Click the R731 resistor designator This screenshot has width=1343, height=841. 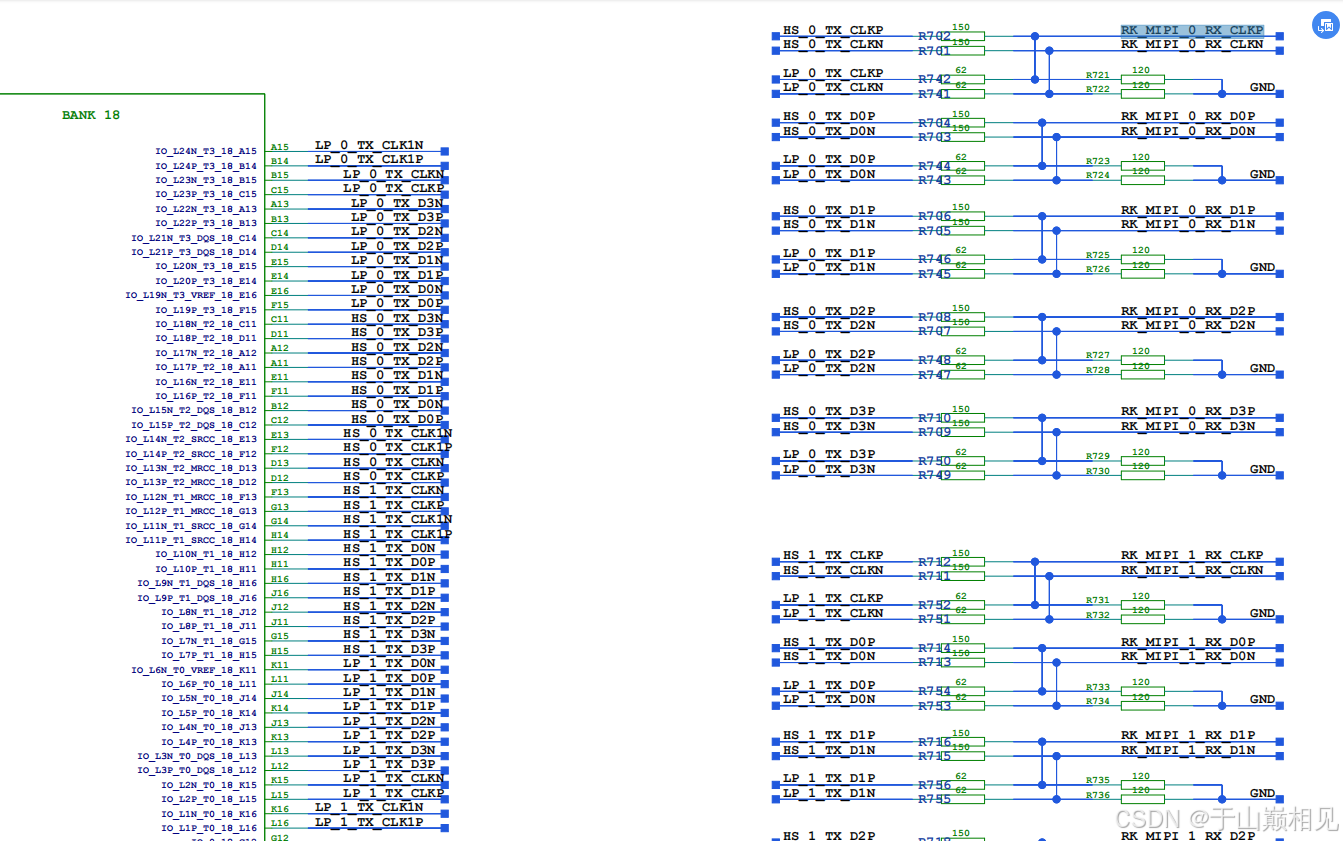click(x=1098, y=601)
